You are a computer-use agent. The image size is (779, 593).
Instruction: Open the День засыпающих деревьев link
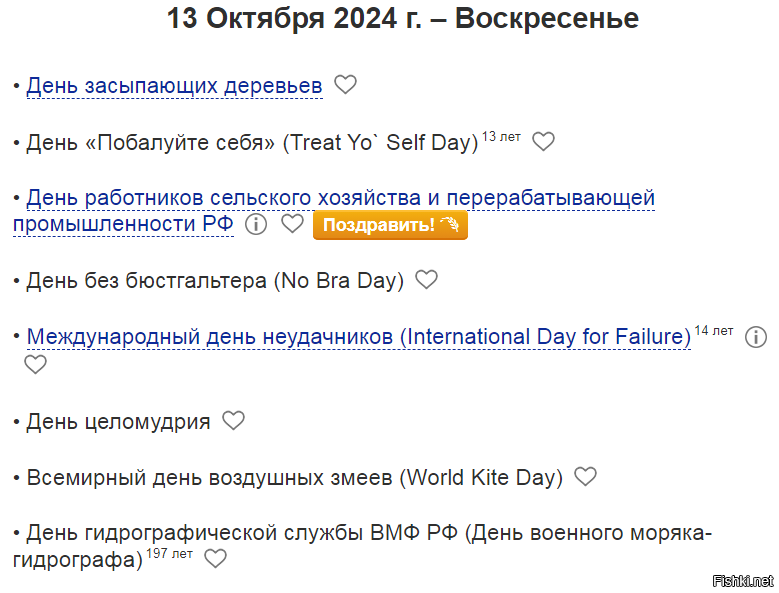(x=174, y=85)
